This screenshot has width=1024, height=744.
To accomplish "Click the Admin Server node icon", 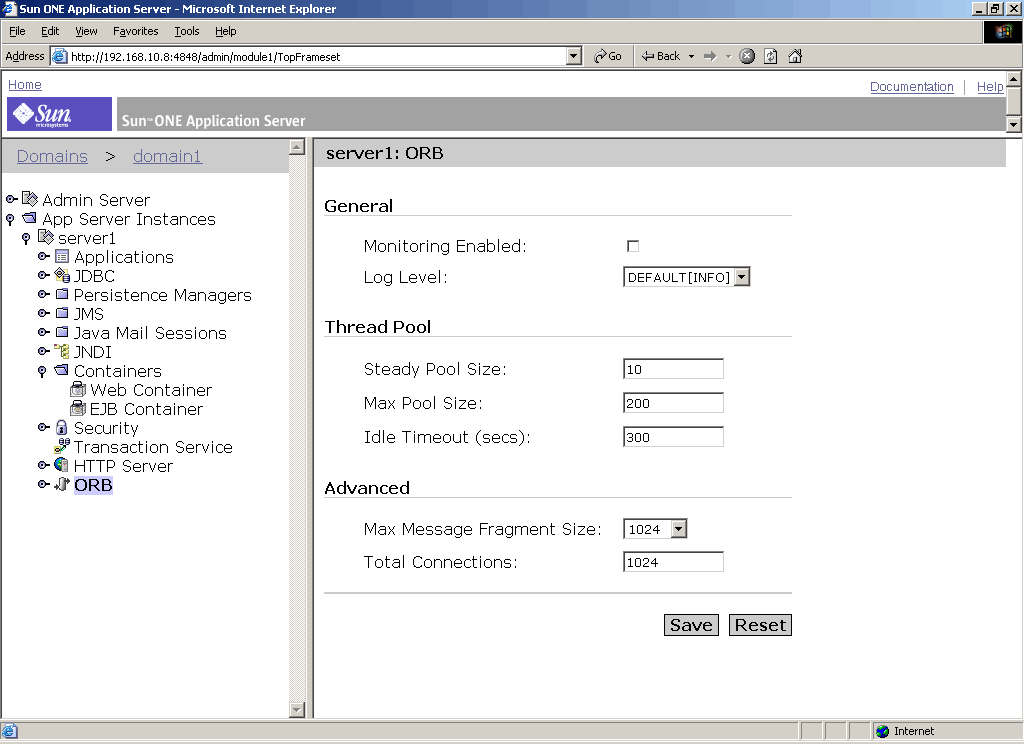I will (30, 199).
